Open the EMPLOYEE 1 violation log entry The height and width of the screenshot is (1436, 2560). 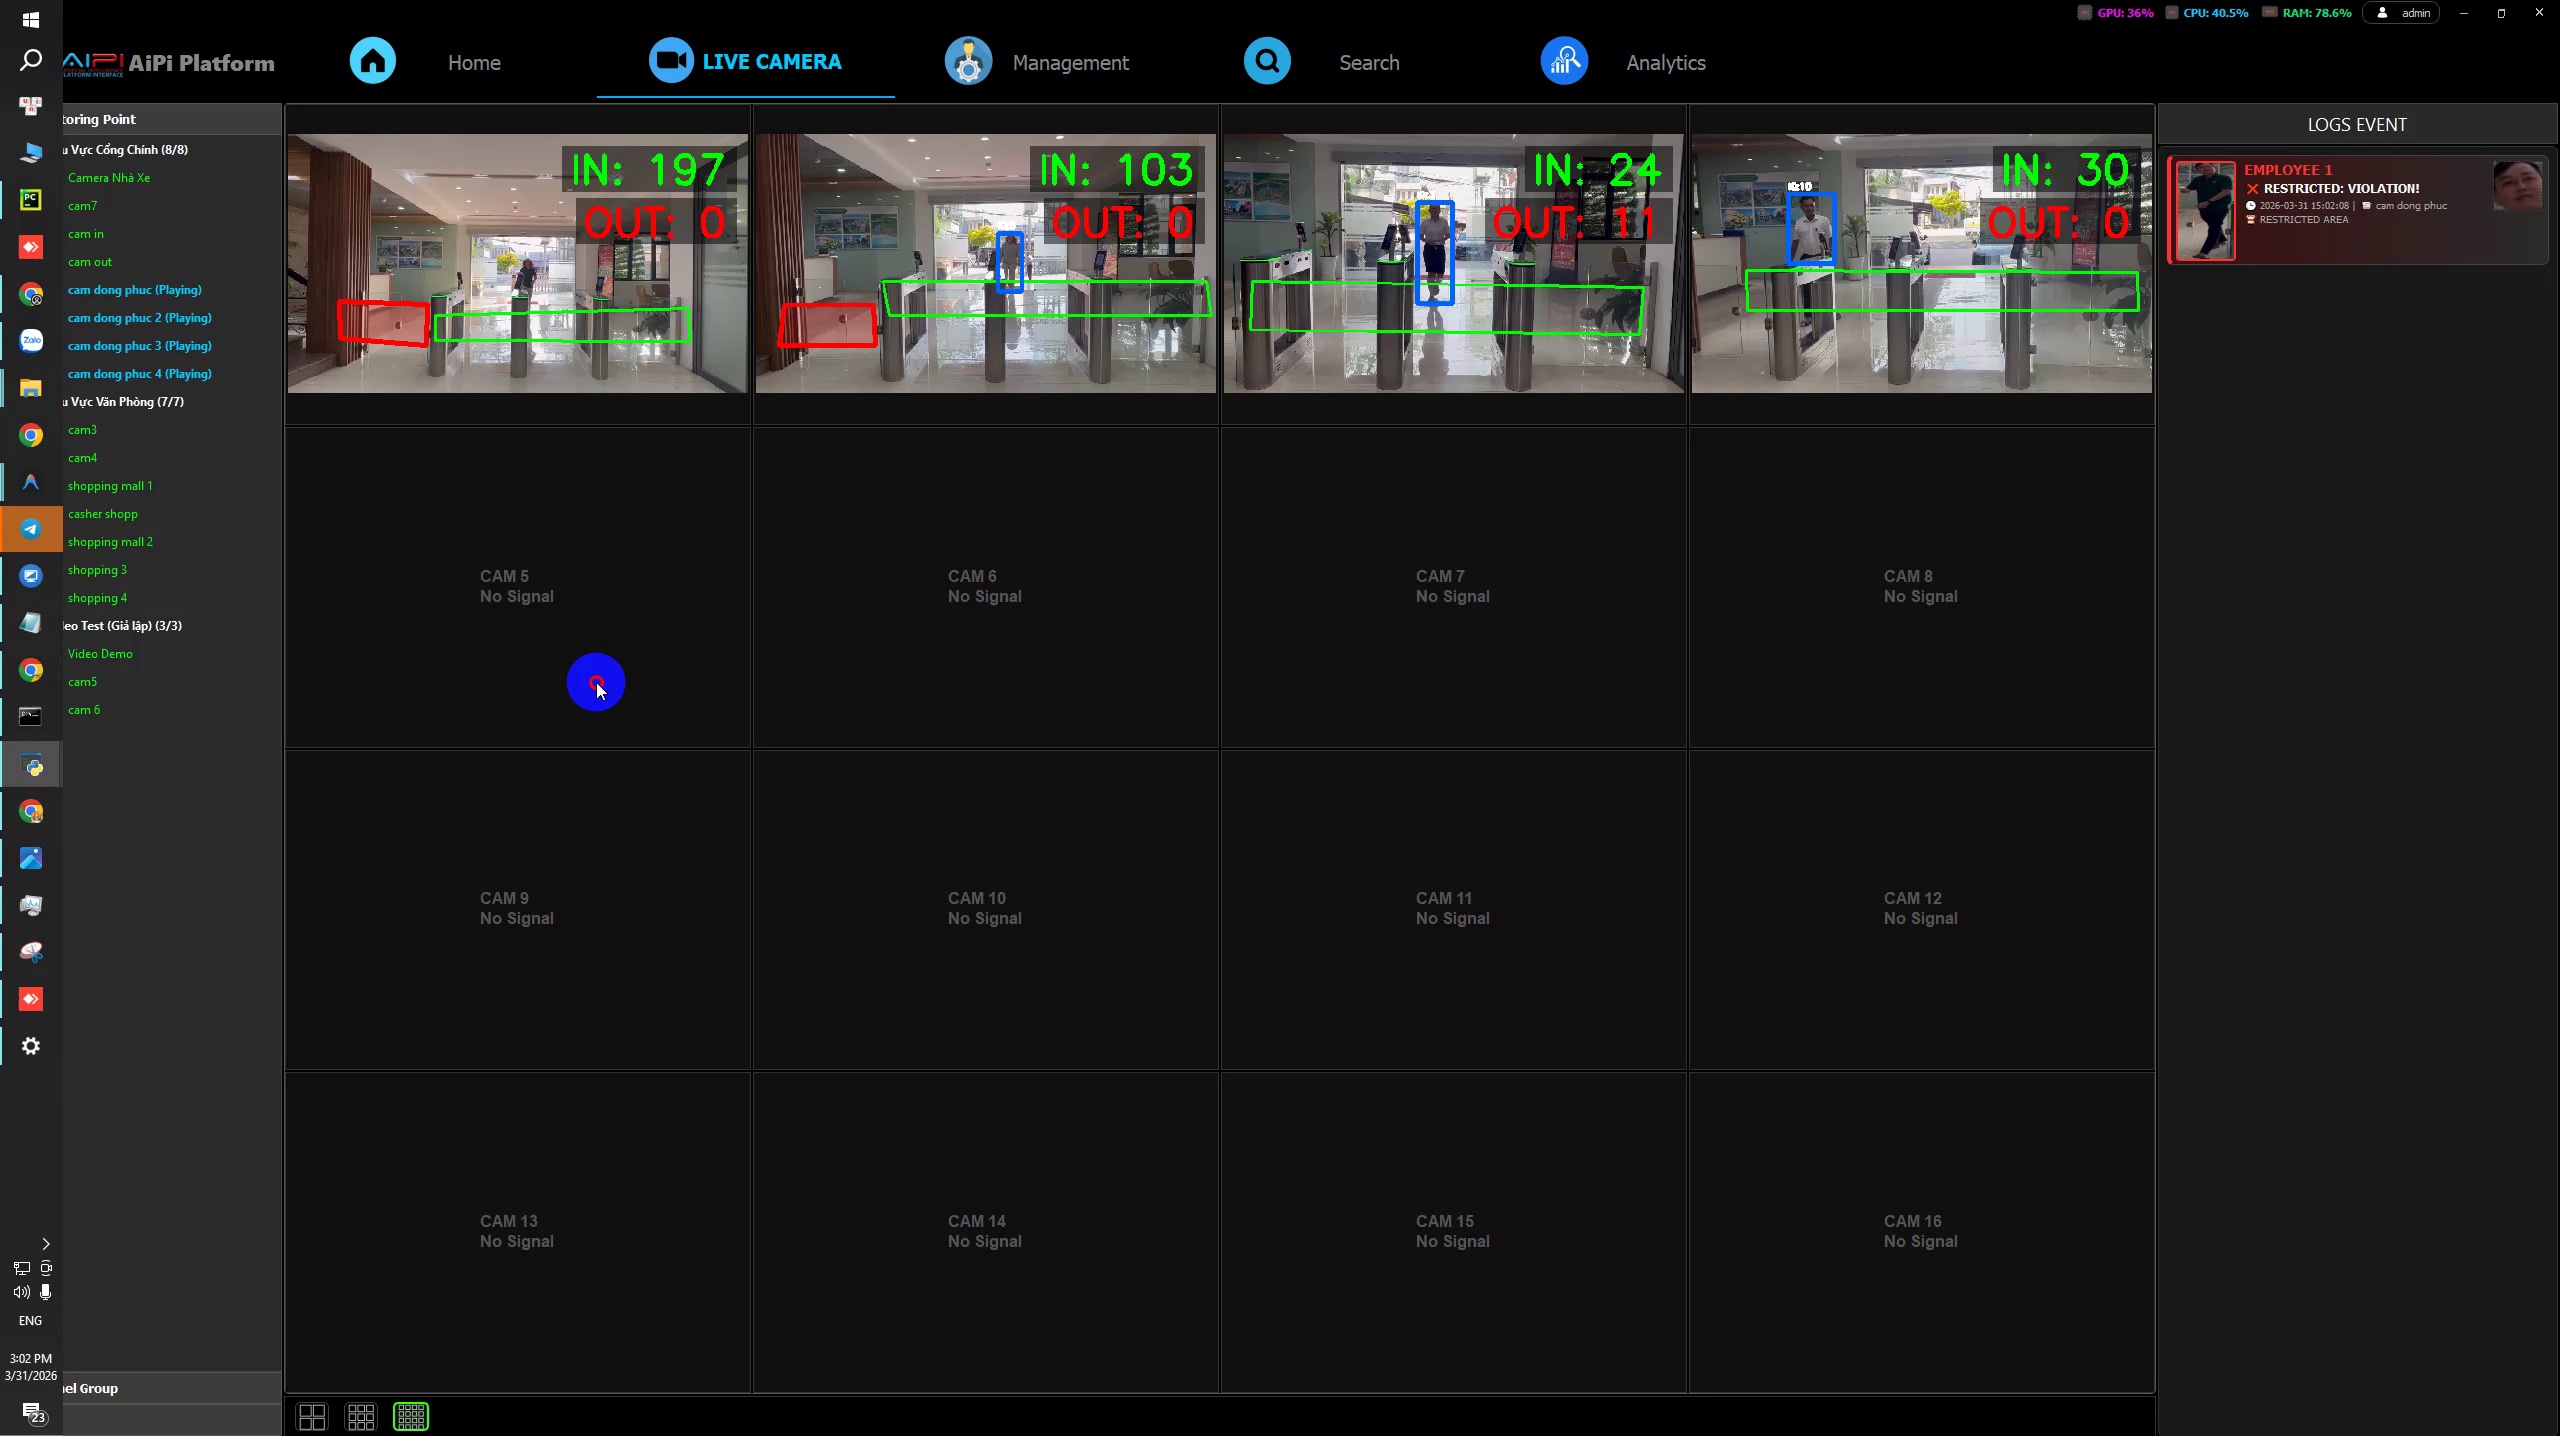2356,209
